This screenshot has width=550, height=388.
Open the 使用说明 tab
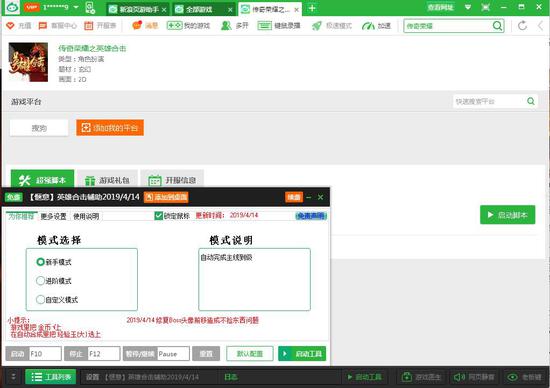tap(86, 216)
